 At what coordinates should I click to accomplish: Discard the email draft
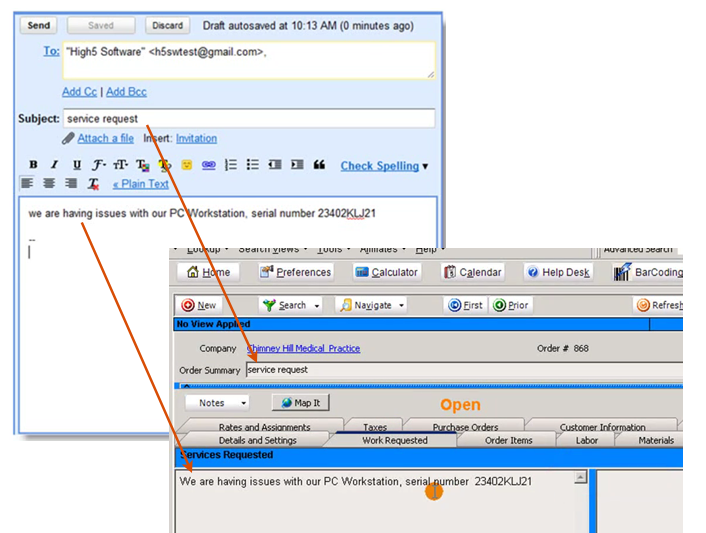pos(167,25)
